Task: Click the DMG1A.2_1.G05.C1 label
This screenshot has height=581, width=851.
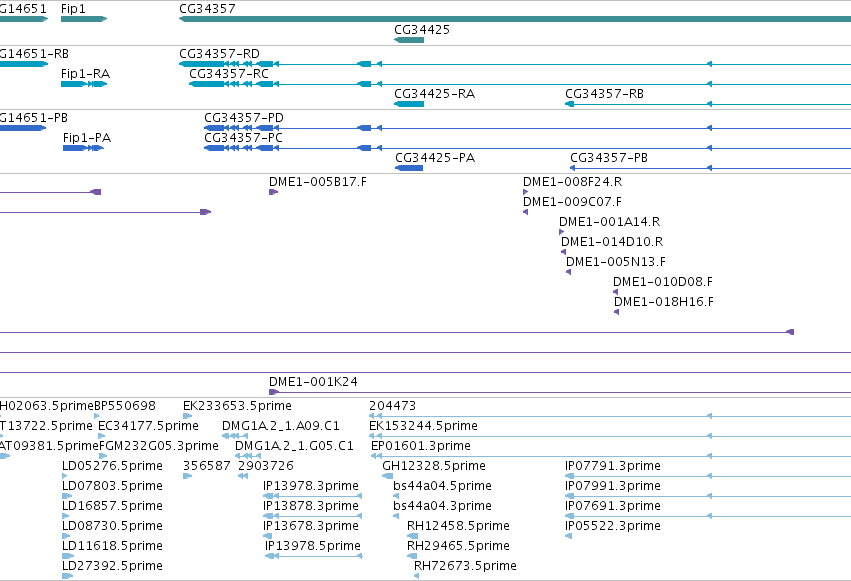Action: coord(294,446)
